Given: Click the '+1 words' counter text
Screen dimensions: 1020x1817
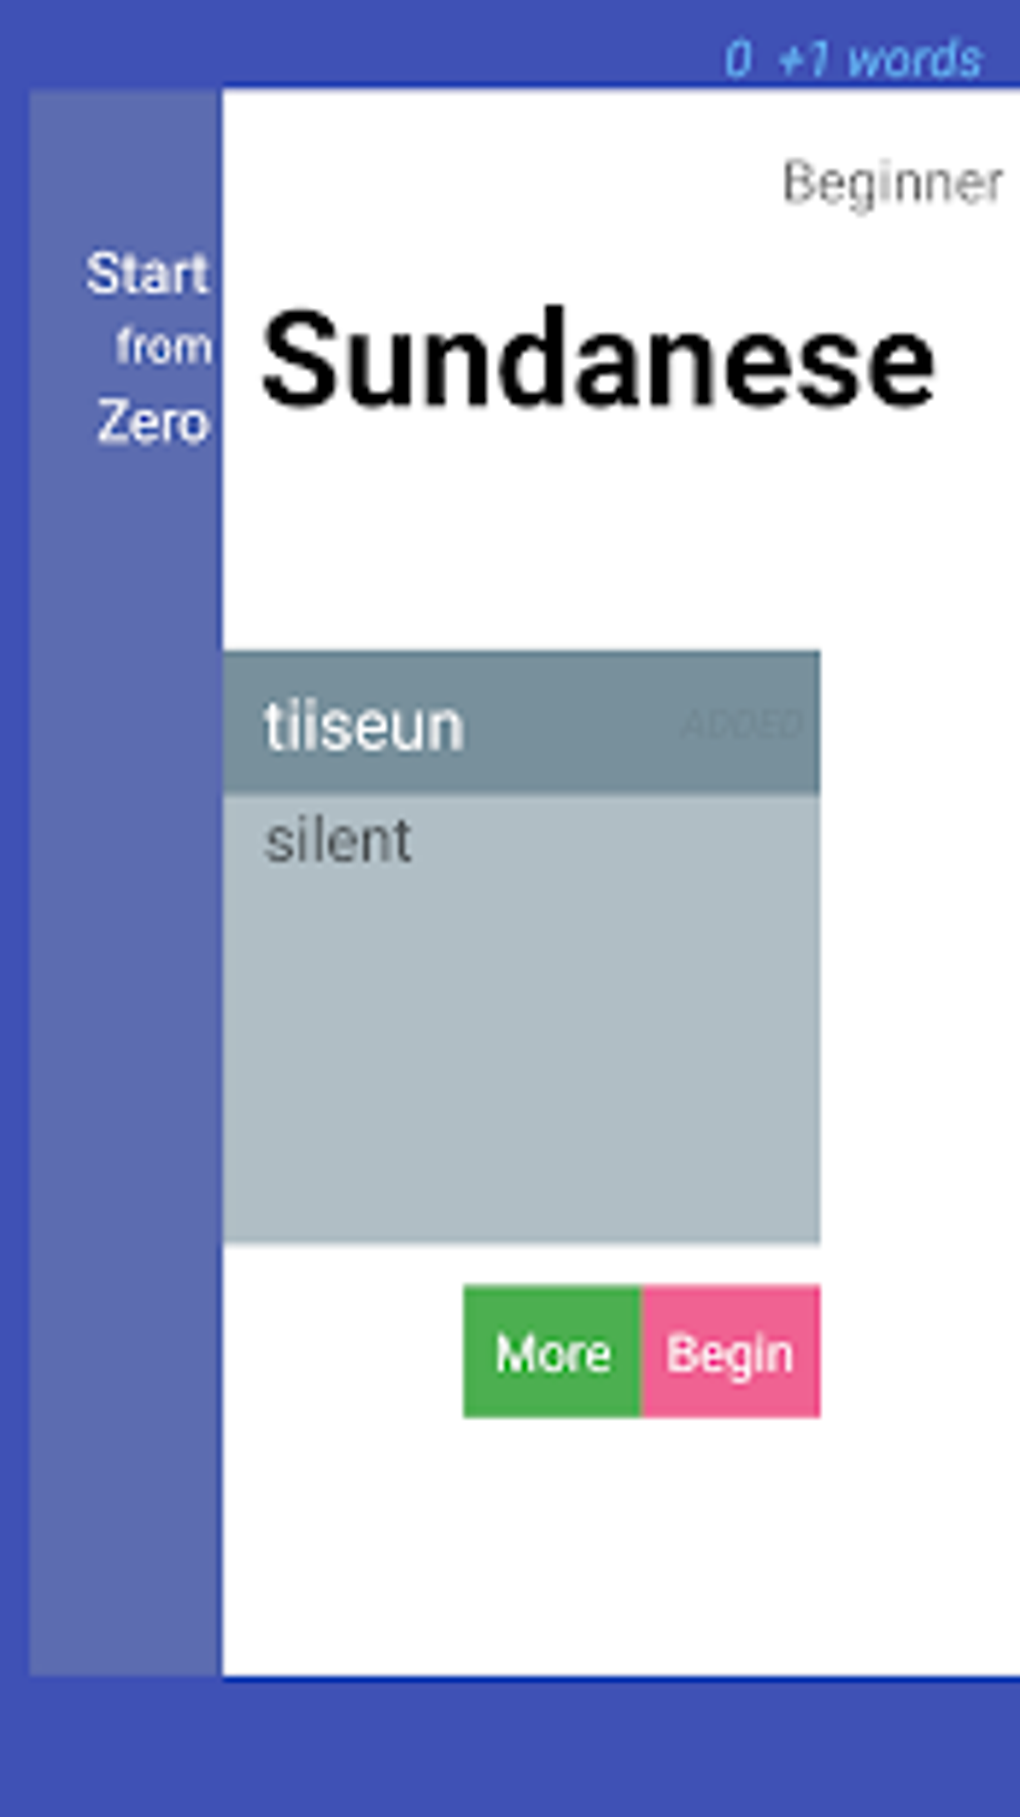Looking at the screenshot, I should [879, 59].
